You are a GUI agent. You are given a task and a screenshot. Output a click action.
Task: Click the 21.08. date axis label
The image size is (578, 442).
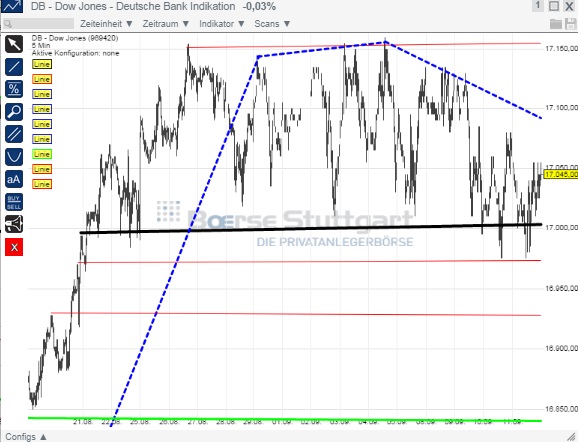click(x=83, y=422)
